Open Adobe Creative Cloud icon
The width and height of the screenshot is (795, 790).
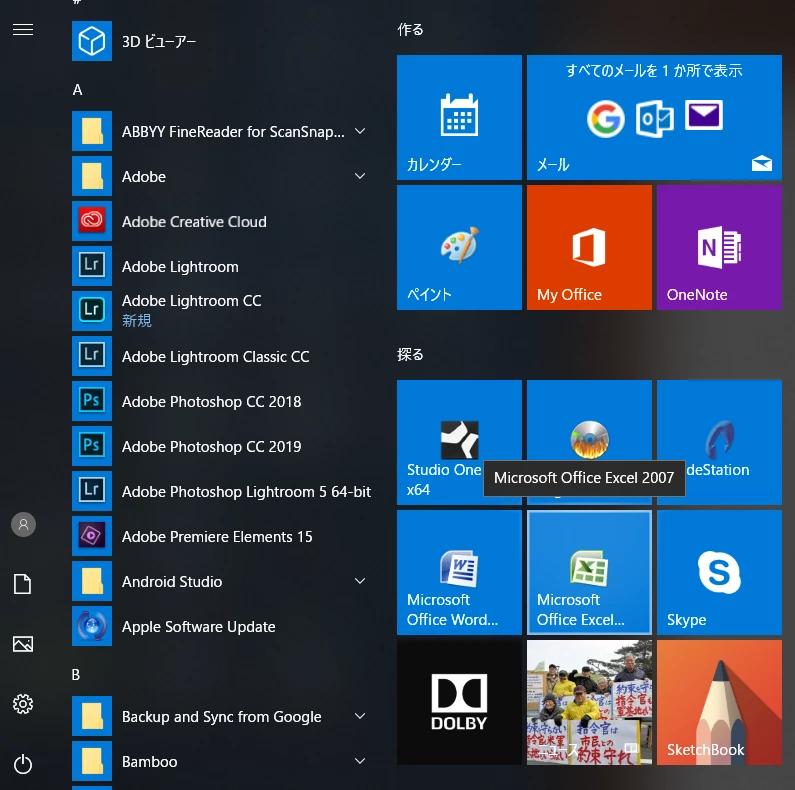click(92, 221)
